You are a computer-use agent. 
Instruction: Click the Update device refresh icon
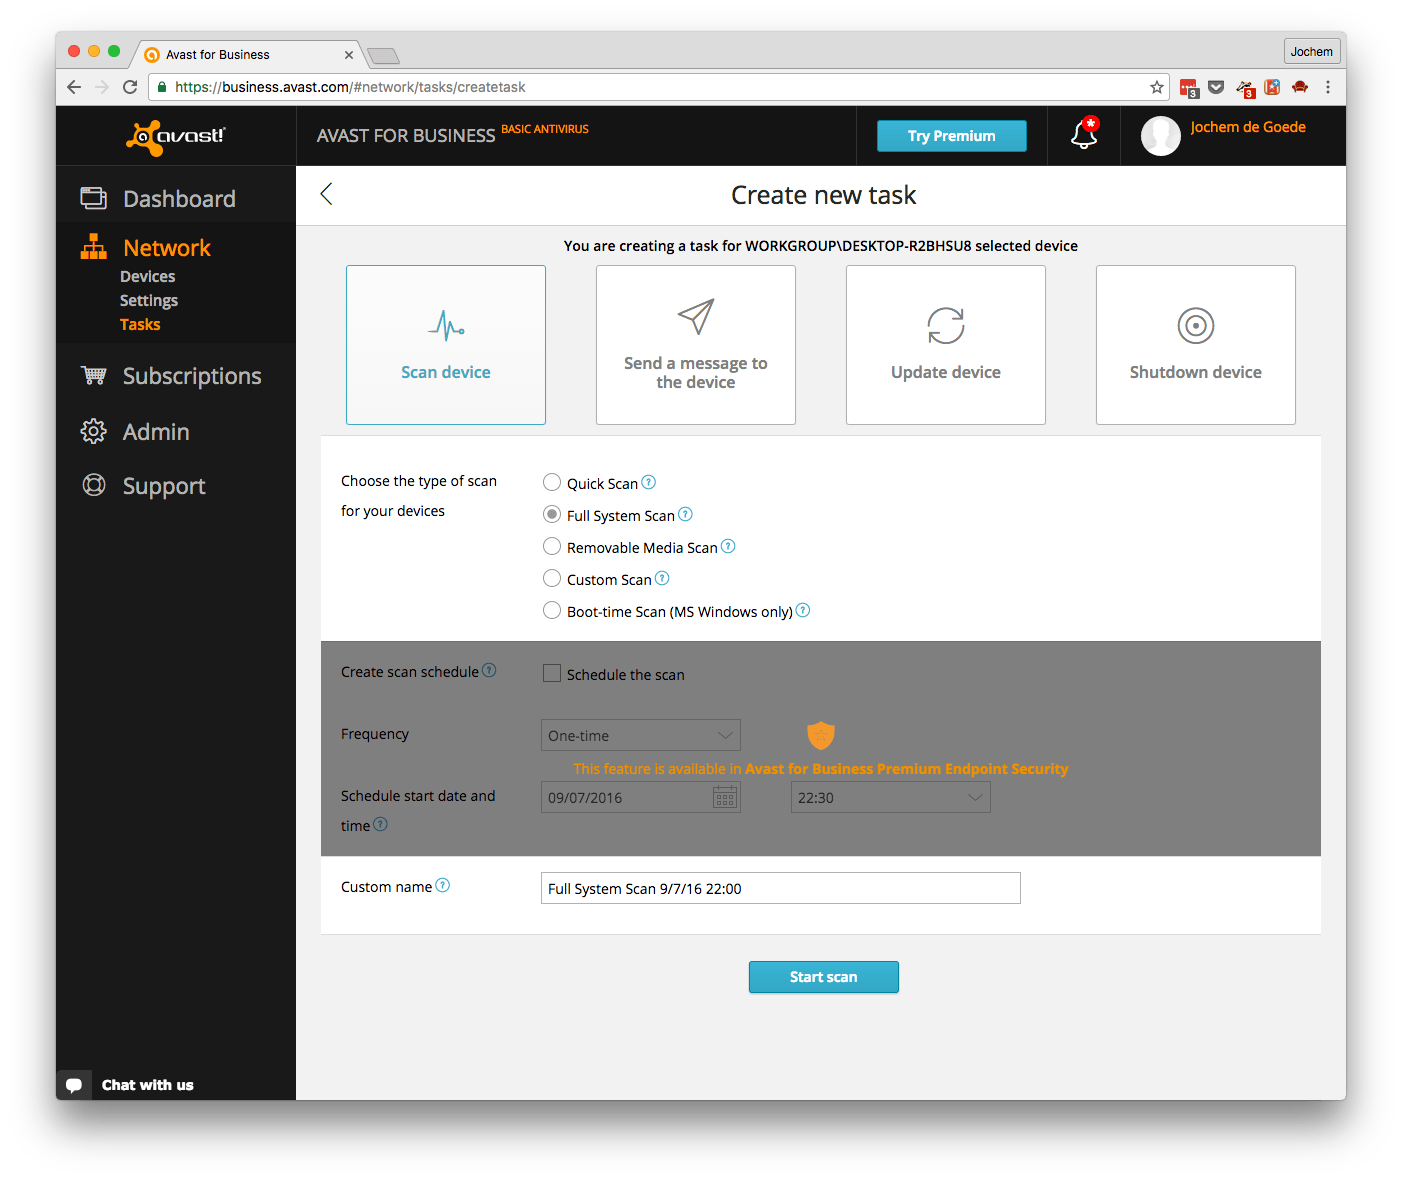(x=946, y=325)
